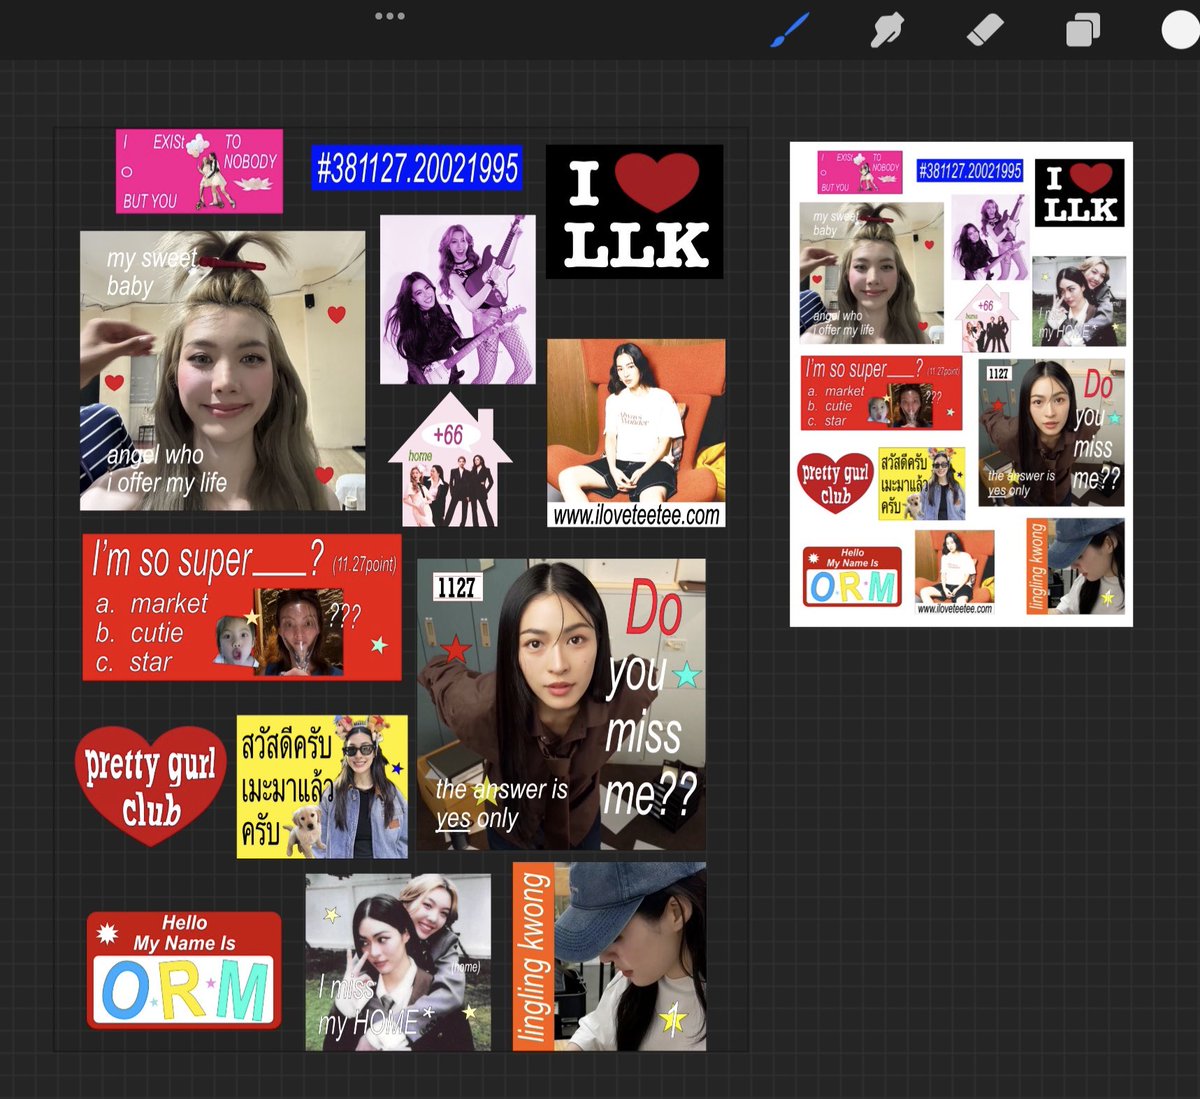The image size is (1200, 1099).
Task: Click the large 'c. star' option
Action: coord(134,662)
